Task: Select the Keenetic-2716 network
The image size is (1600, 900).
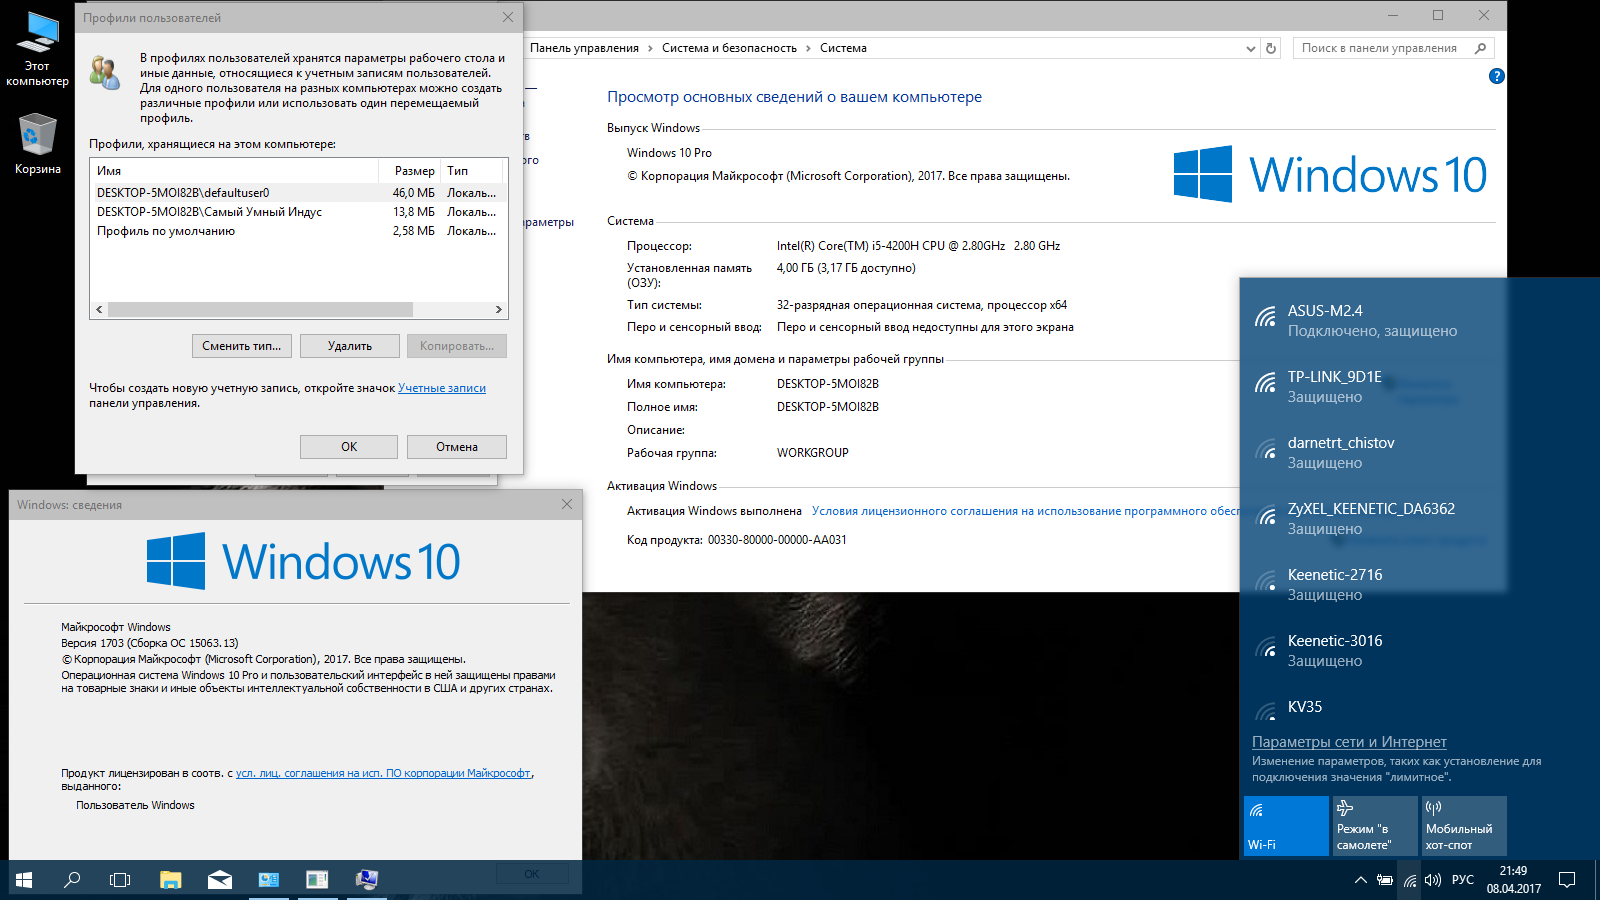Action: pos(1420,584)
